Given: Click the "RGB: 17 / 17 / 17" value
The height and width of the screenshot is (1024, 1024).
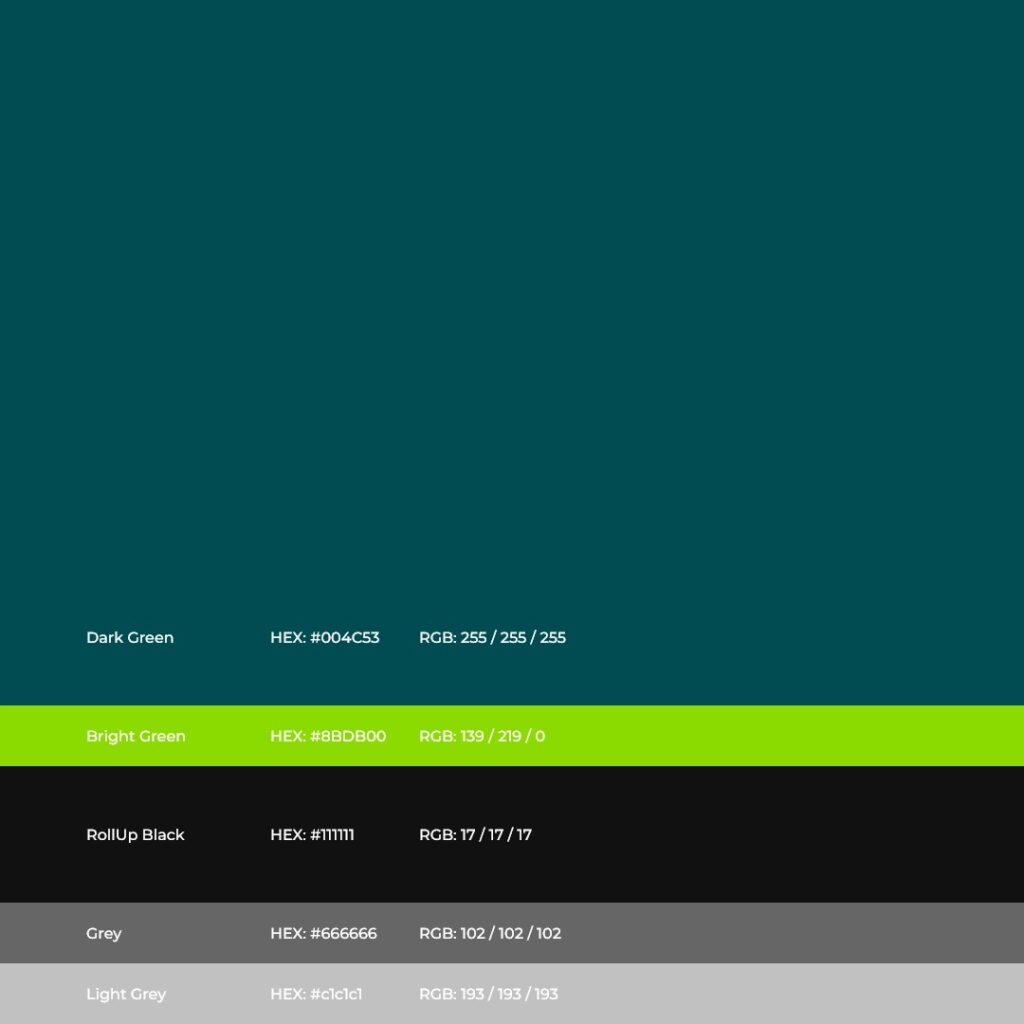Looking at the screenshot, I should [x=475, y=835].
